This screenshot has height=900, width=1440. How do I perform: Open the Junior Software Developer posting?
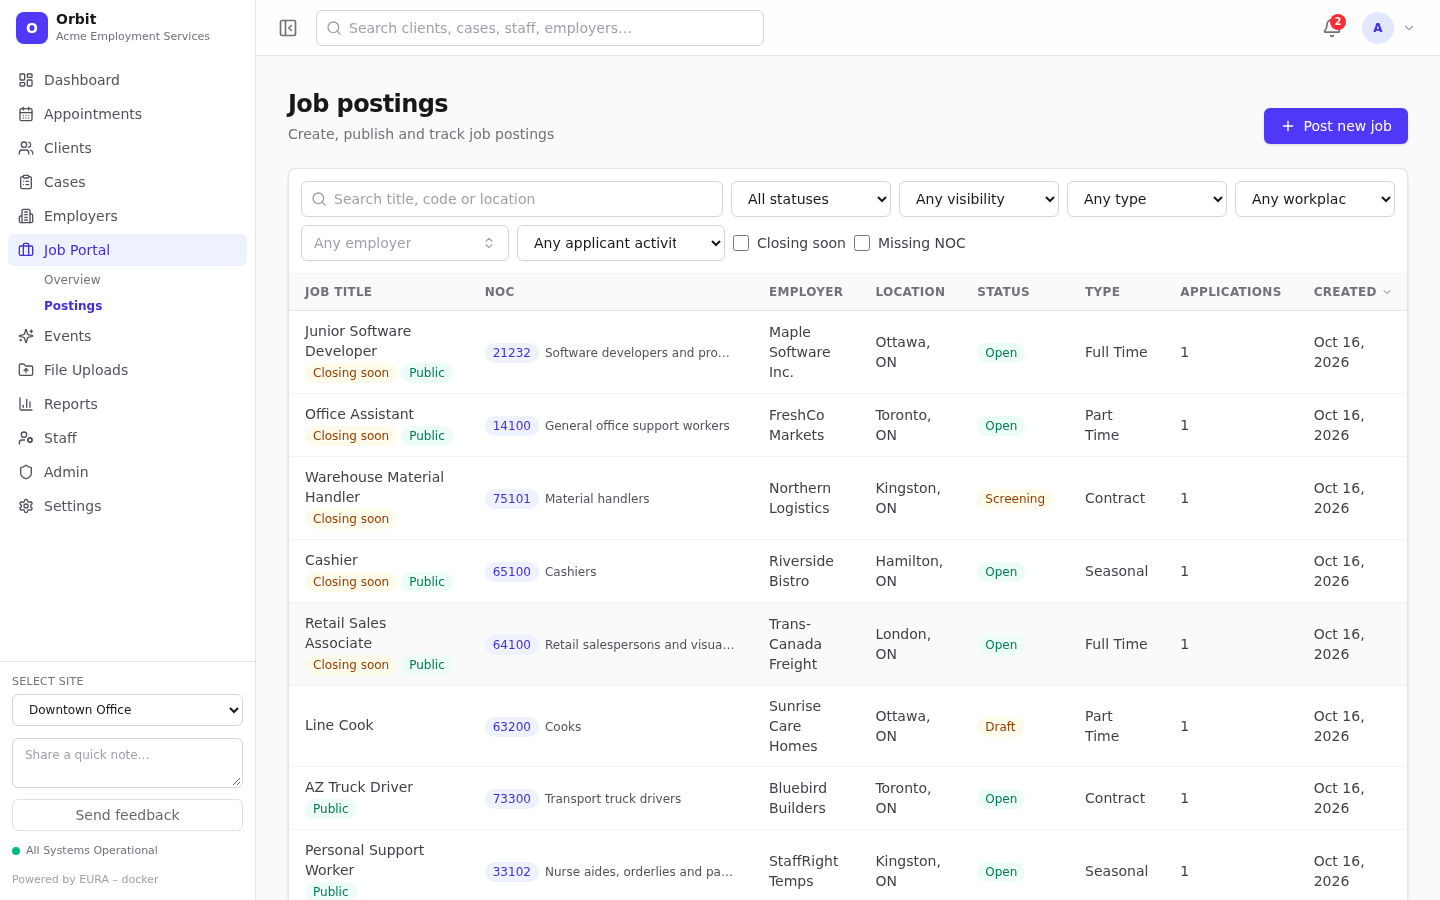coord(358,341)
